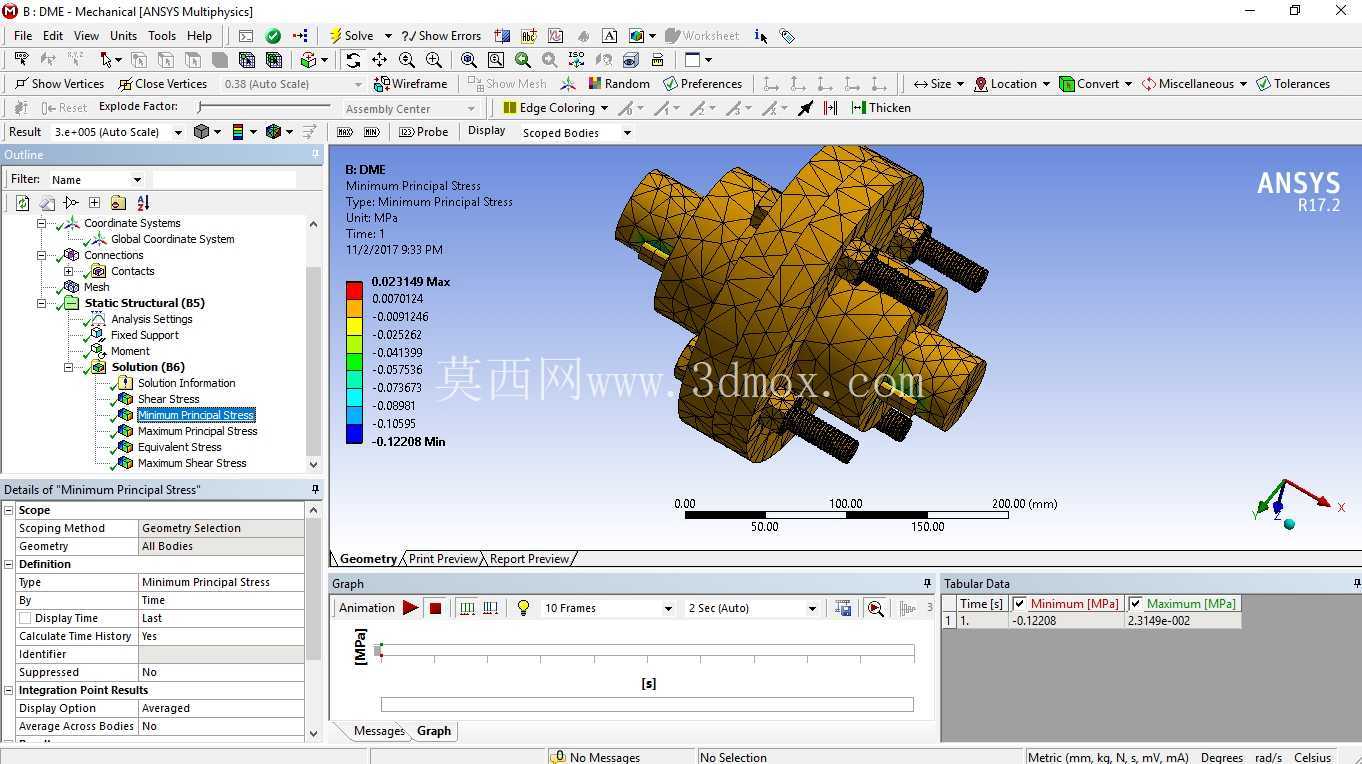Click the Tolerances button
This screenshot has width=1362, height=764.
click(1293, 84)
